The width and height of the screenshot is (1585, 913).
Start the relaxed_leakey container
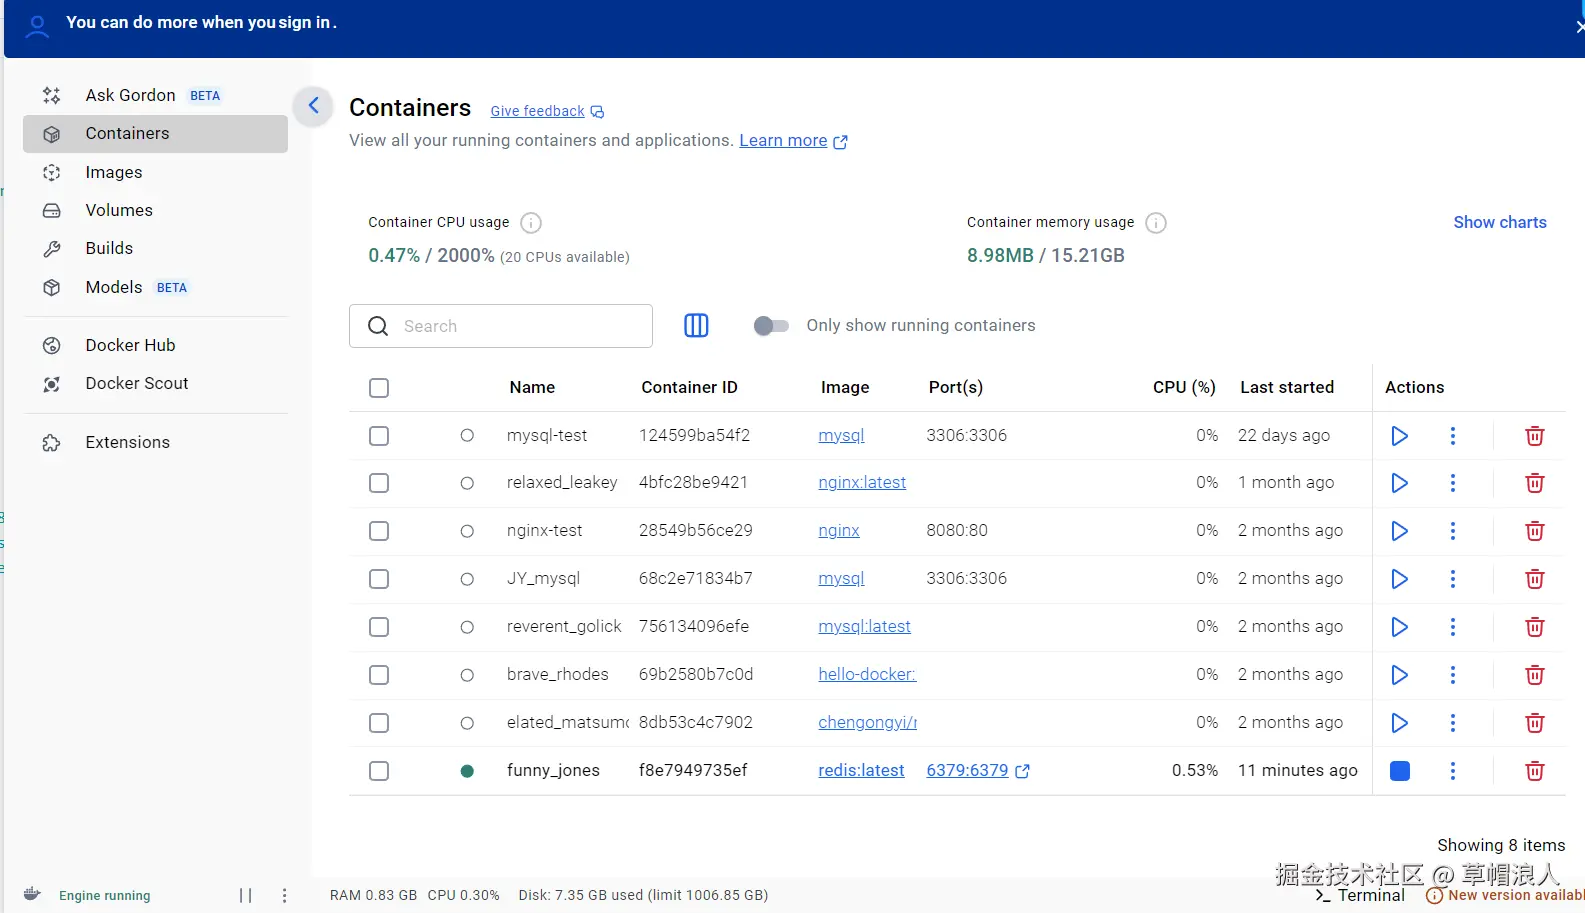click(x=1399, y=483)
